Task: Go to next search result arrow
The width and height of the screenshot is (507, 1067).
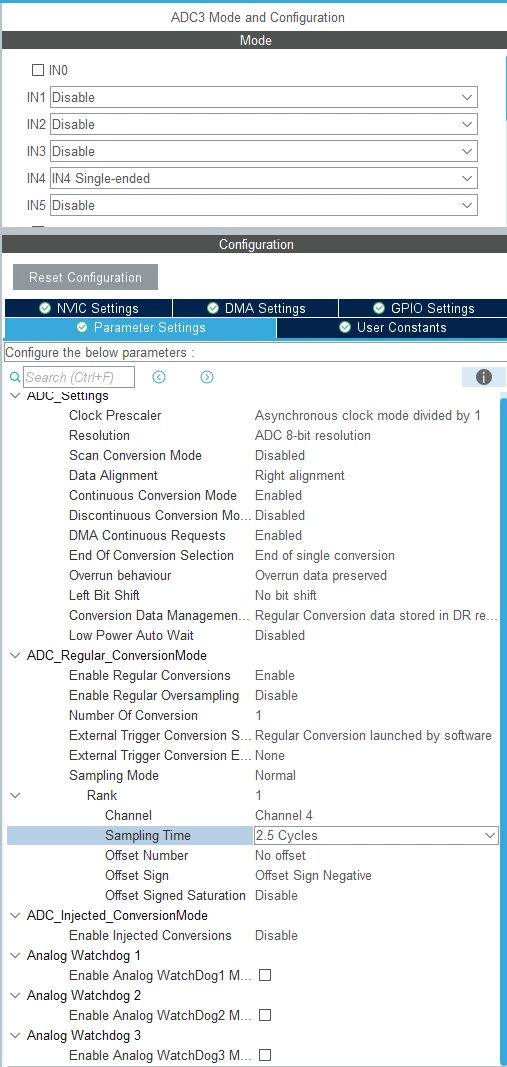Action: coord(207,377)
